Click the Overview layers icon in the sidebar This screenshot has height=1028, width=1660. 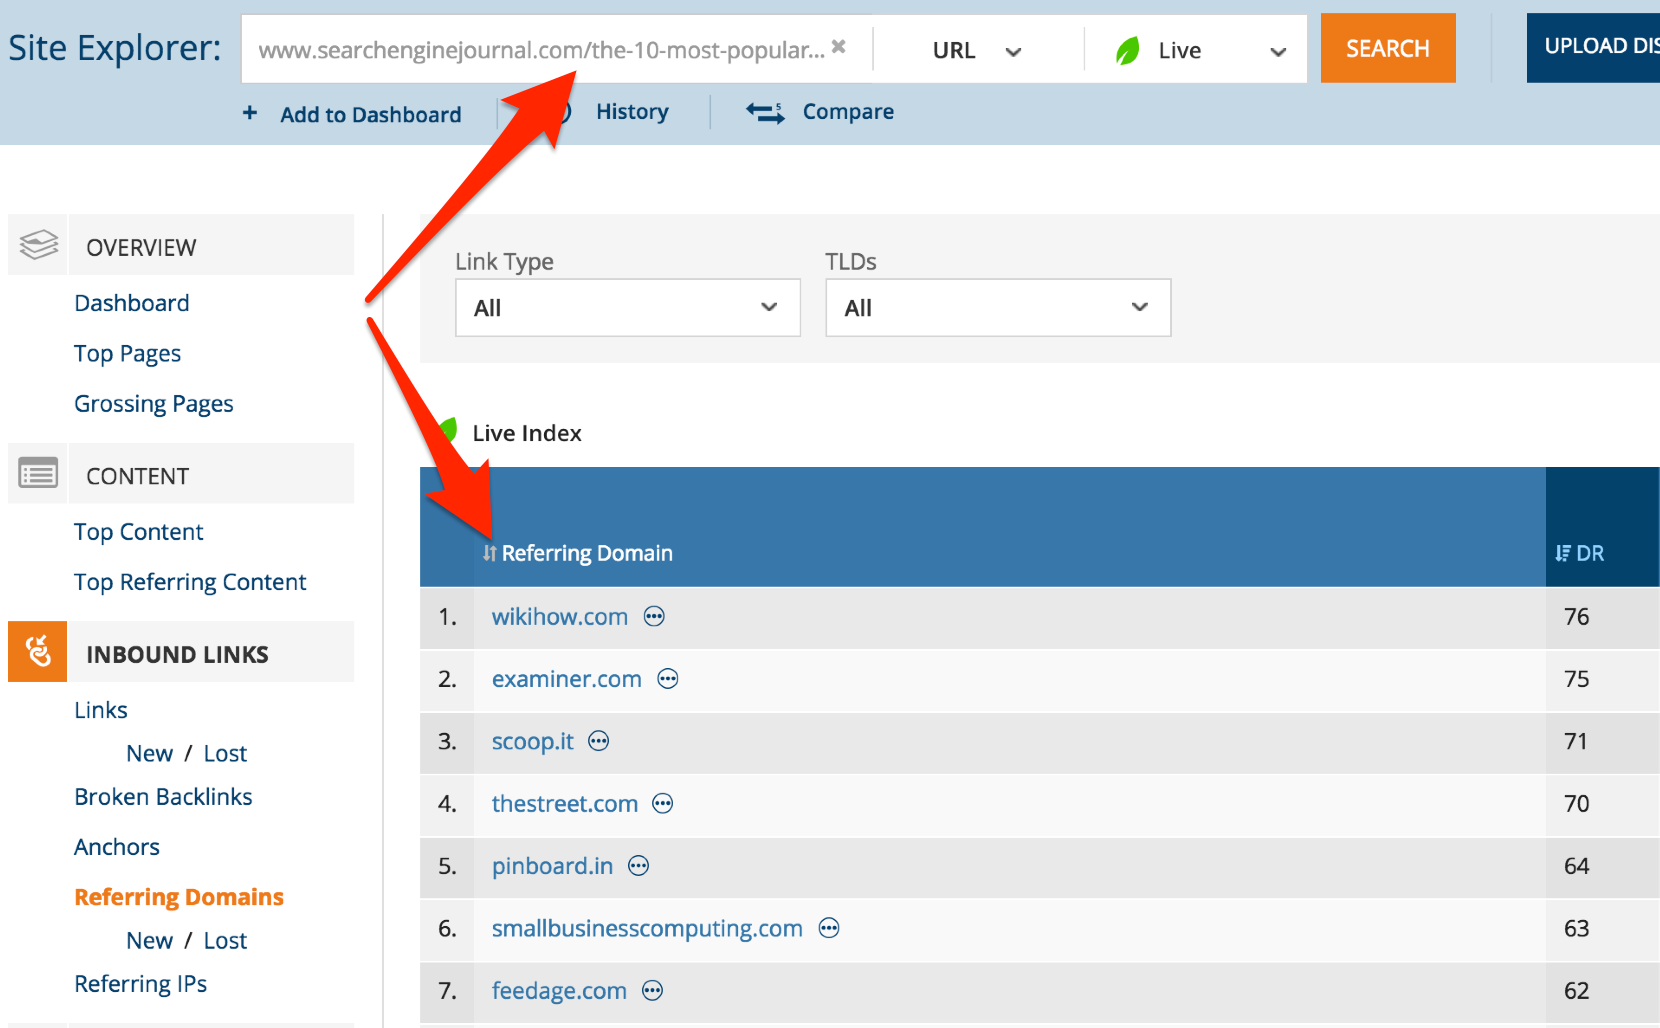coord(39,245)
